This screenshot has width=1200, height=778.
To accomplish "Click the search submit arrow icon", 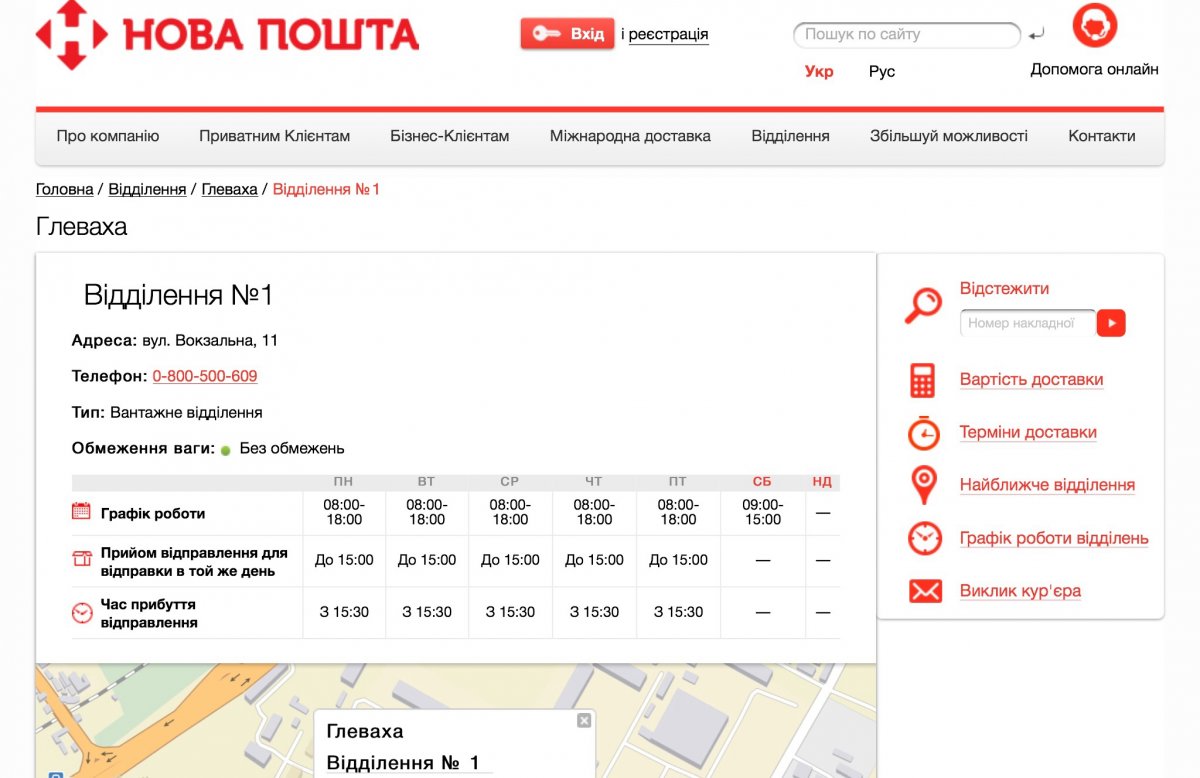I will (1036, 35).
